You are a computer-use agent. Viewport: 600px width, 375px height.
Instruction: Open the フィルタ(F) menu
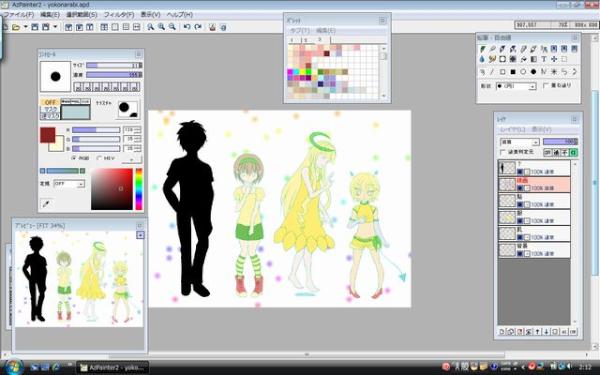click(x=119, y=15)
